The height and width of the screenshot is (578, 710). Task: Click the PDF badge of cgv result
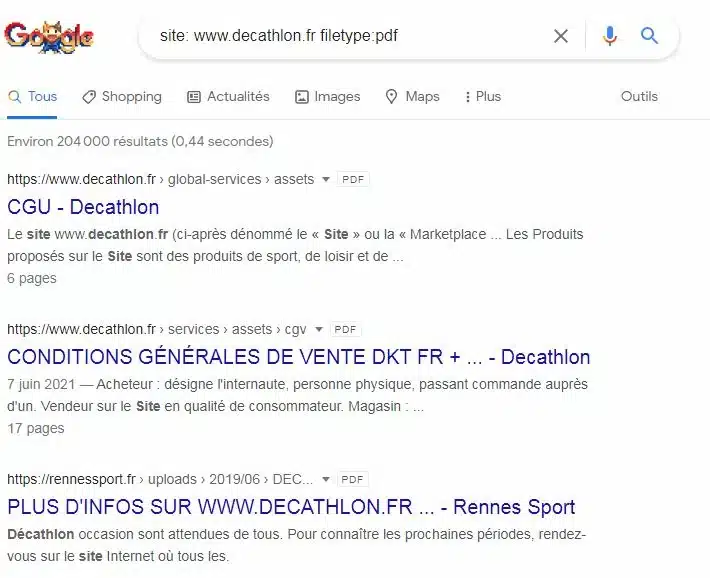[345, 329]
